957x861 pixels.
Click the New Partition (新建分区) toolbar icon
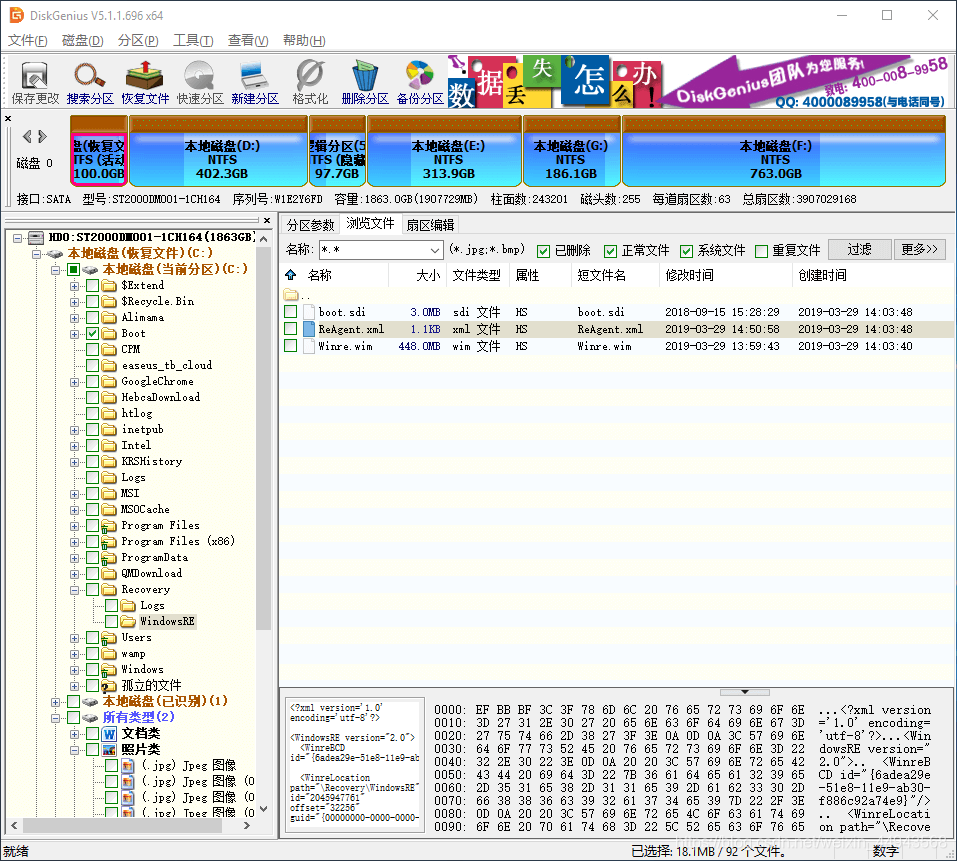(x=255, y=82)
